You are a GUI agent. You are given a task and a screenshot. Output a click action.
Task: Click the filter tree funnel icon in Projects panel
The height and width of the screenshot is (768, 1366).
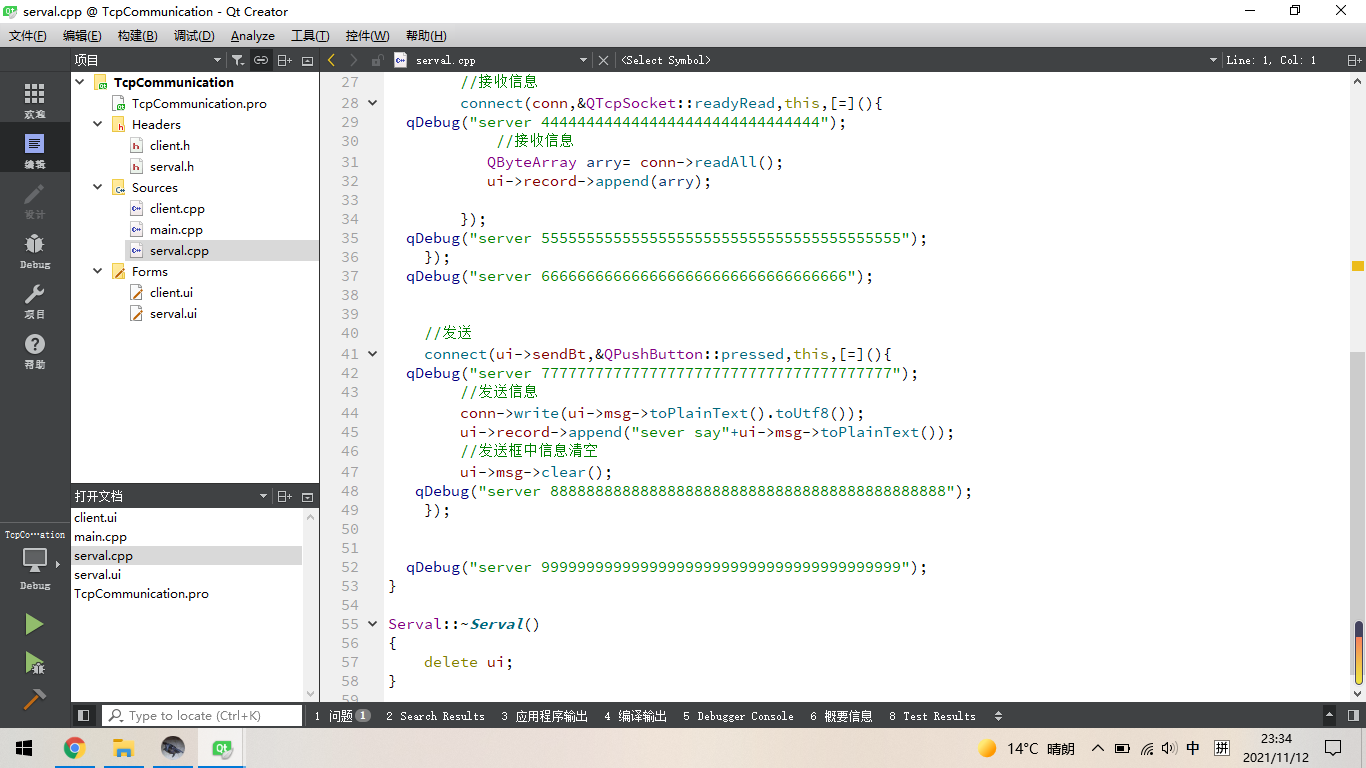pos(237,60)
